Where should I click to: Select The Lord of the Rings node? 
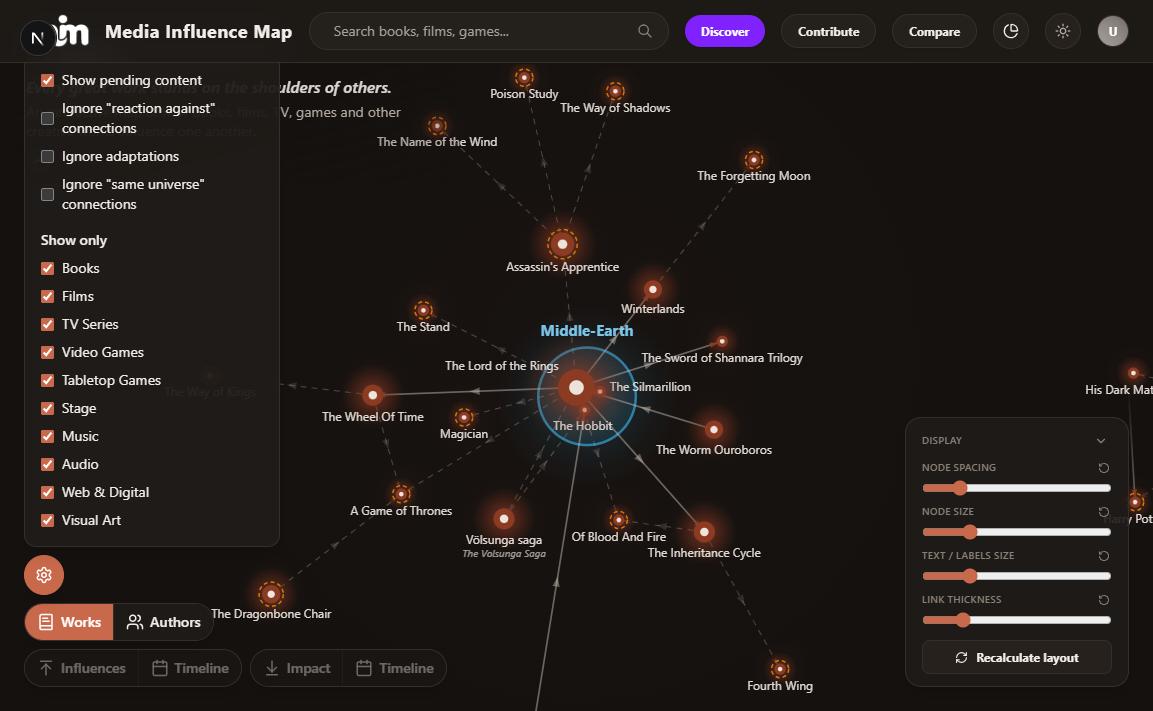(x=576, y=387)
